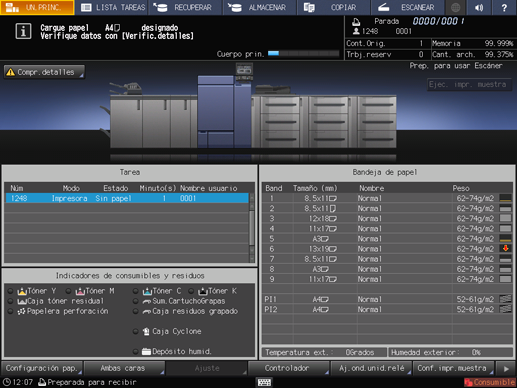517x388 pixels.
Task: Click the globe icon in top bar
Action: 456,7
